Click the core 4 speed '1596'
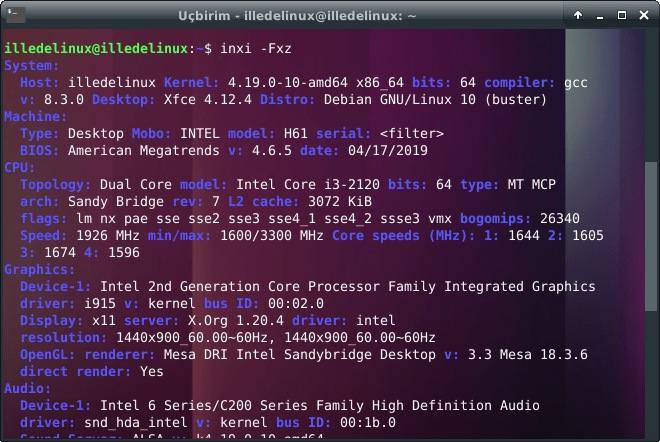 [124, 253]
